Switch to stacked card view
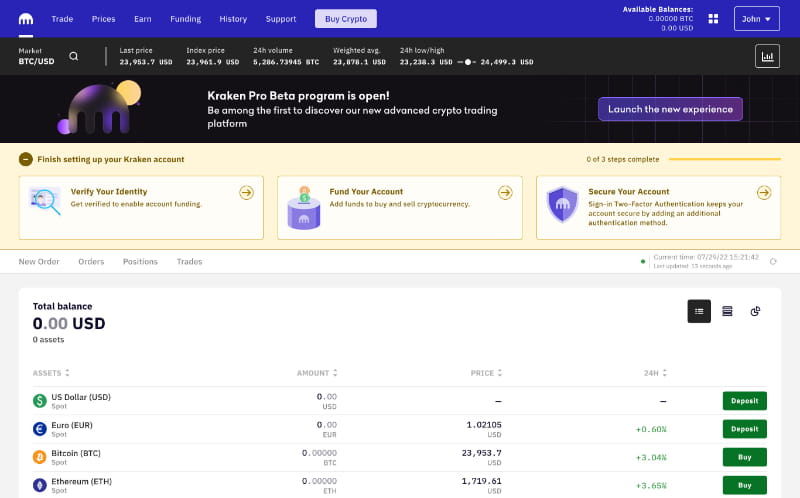800x498 pixels. [727, 311]
